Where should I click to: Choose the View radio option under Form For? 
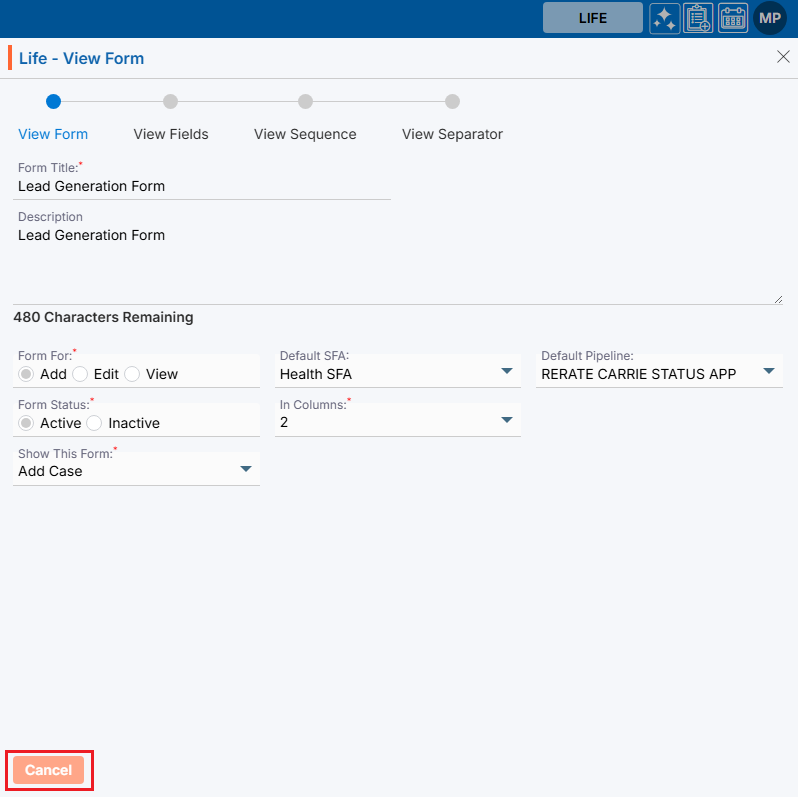coord(133,374)
